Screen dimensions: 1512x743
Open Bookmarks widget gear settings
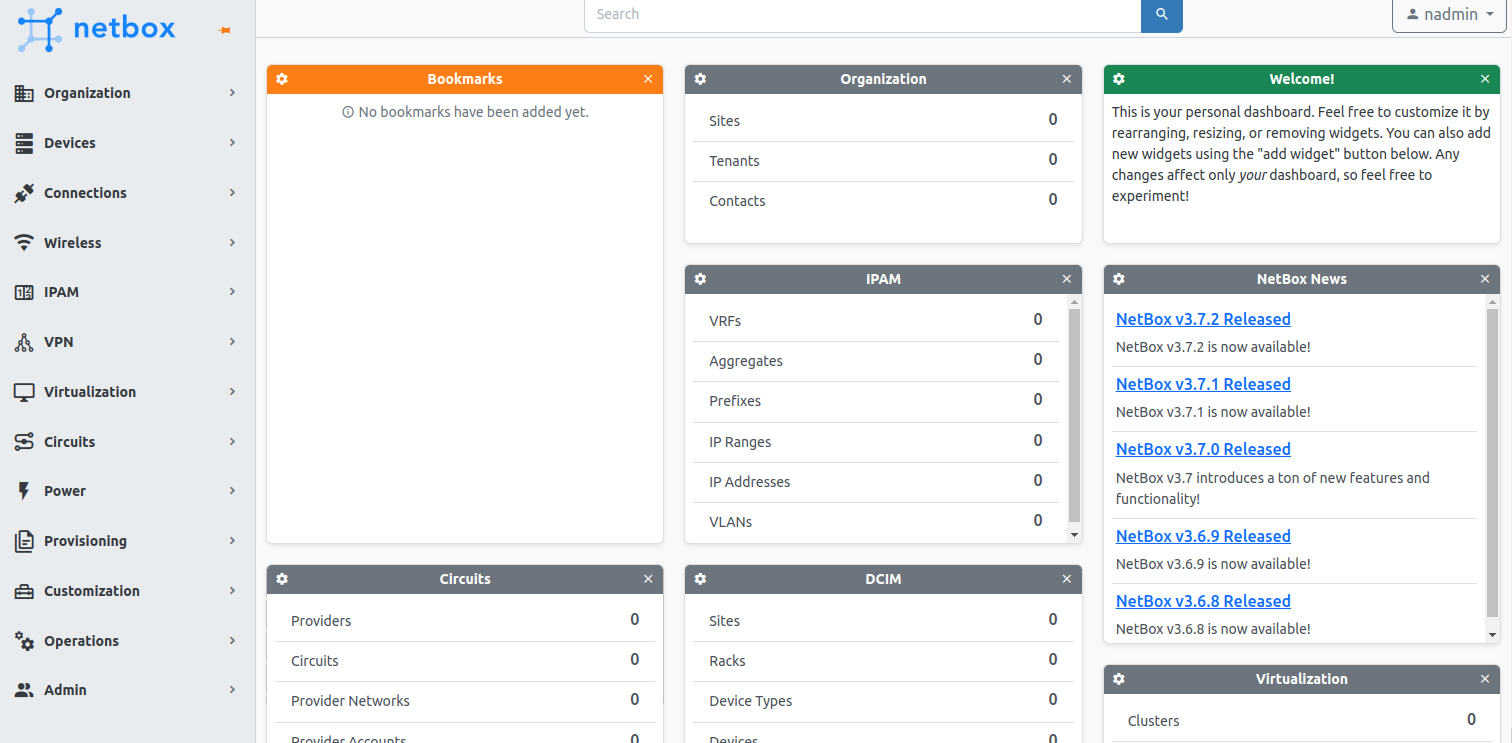[282, 79]
